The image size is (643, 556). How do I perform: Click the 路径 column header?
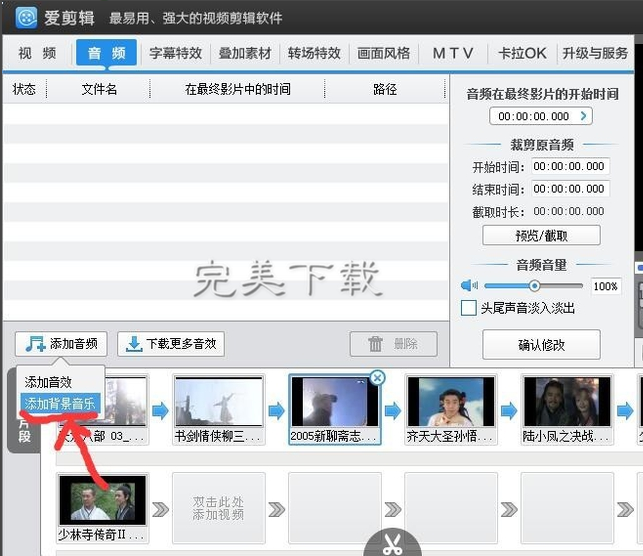pyautogui.click(x=385, y=89)
